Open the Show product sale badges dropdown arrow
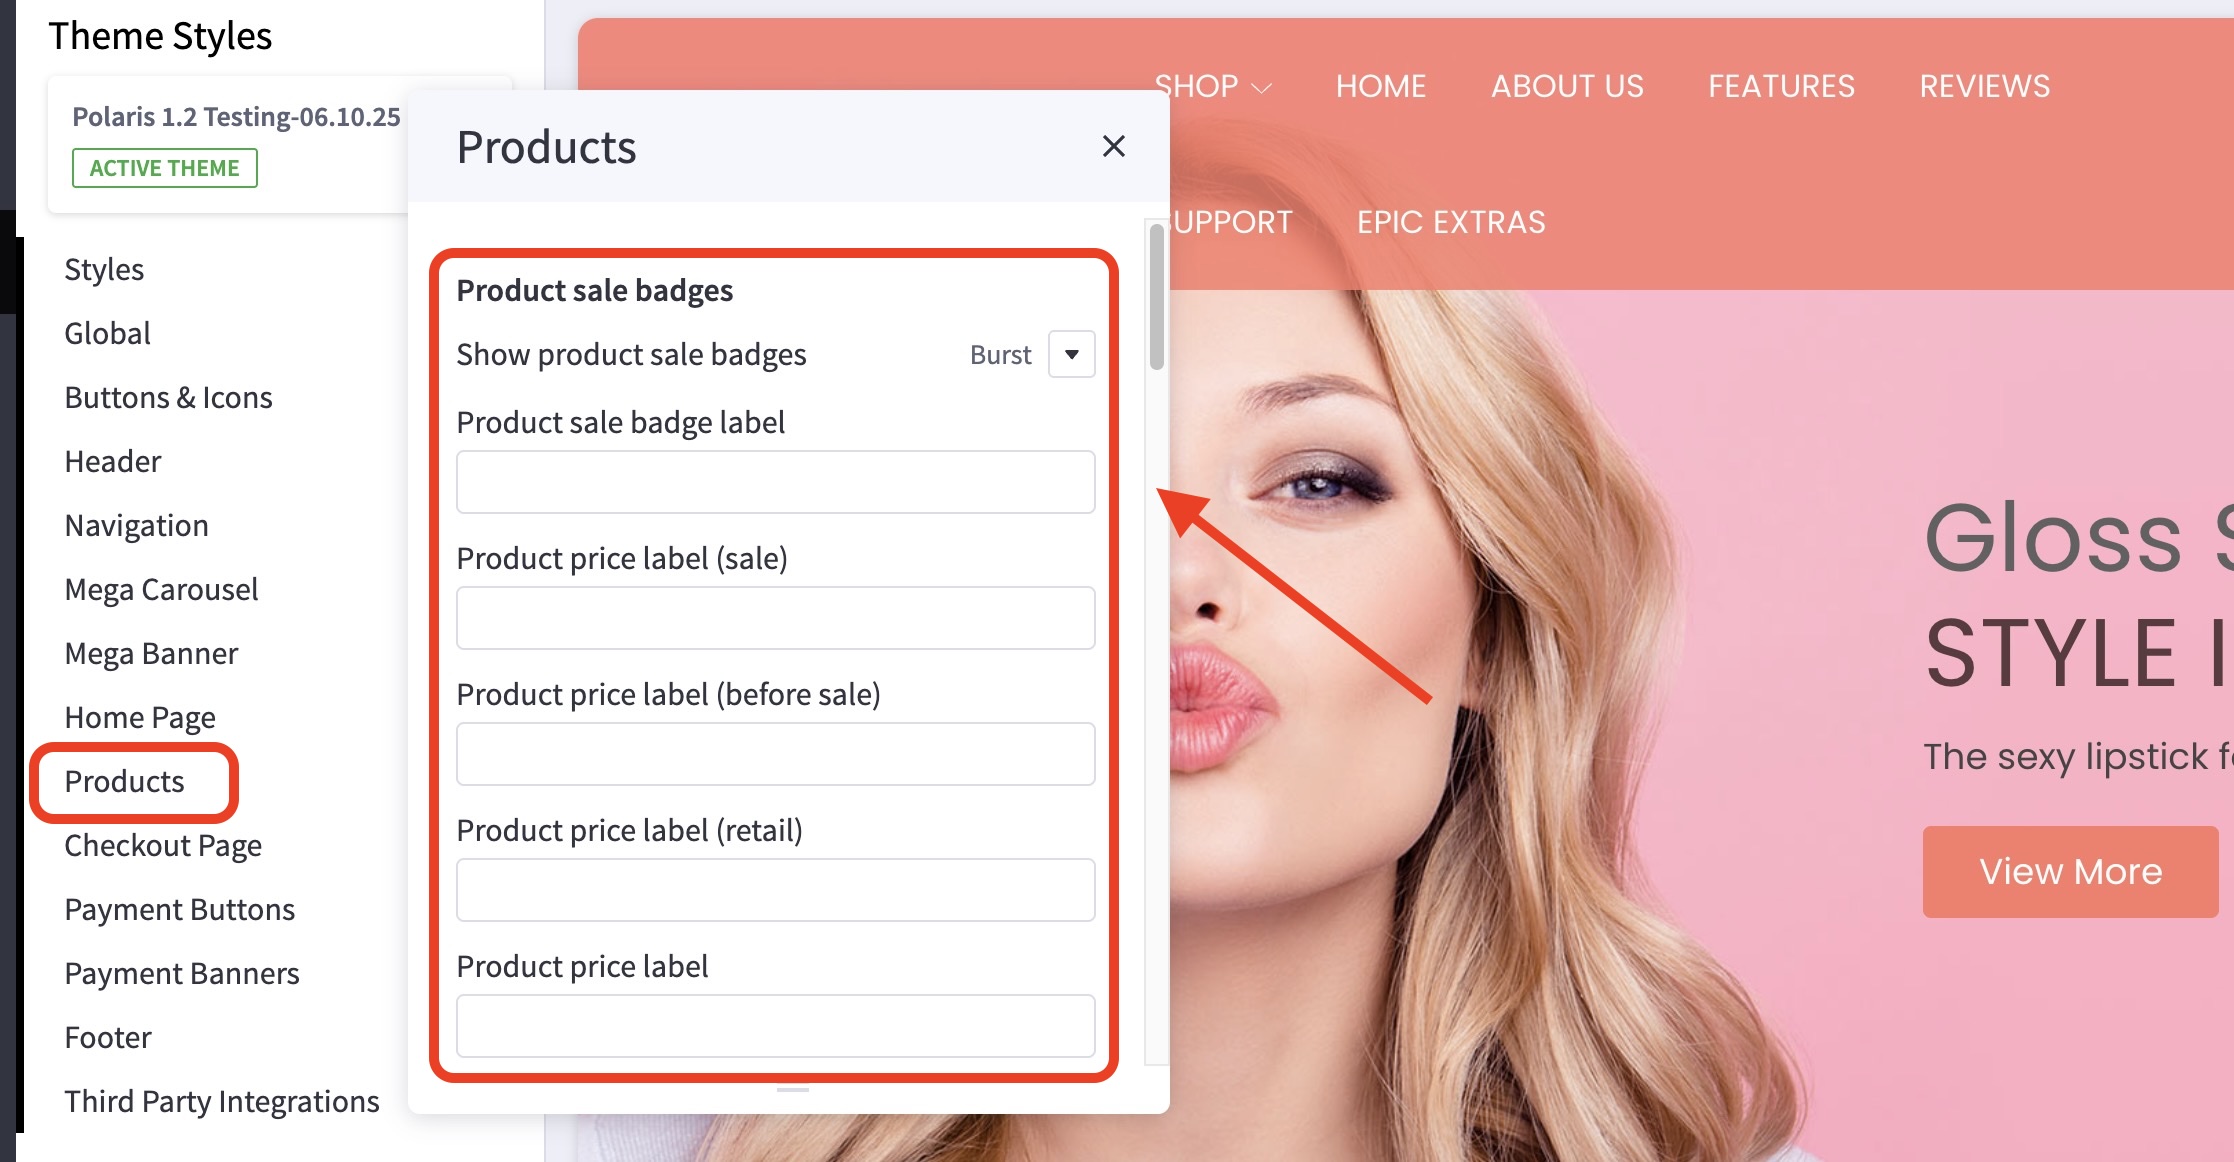Image resolution: width=2234 pixels, height=1162 pixels. point(1071,355)
